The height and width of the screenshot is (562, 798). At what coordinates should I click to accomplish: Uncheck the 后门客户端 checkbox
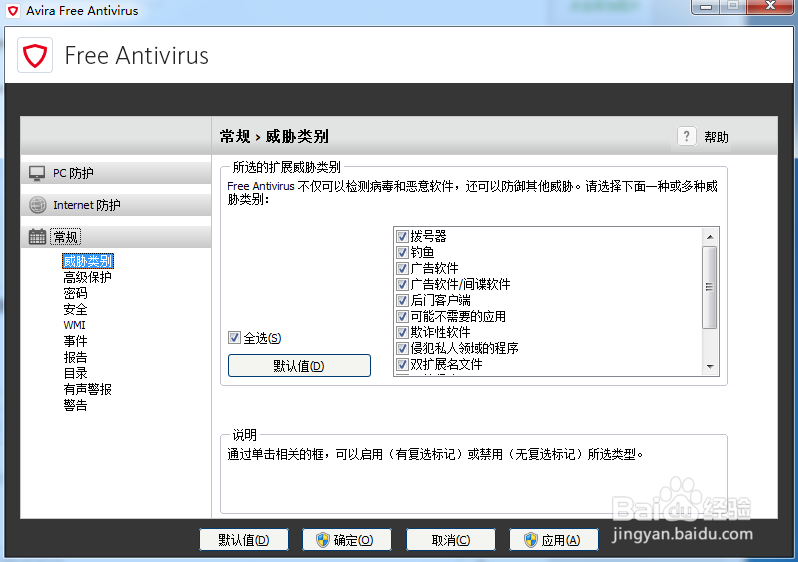(x=402, y=300)
